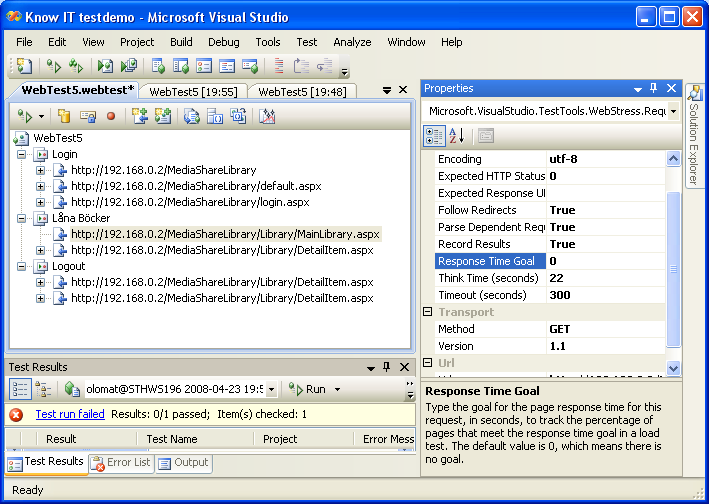Switch to the WebTest5 [19:48] tab
The width and height of the screenshot is (709, 504).
(302, 92)
